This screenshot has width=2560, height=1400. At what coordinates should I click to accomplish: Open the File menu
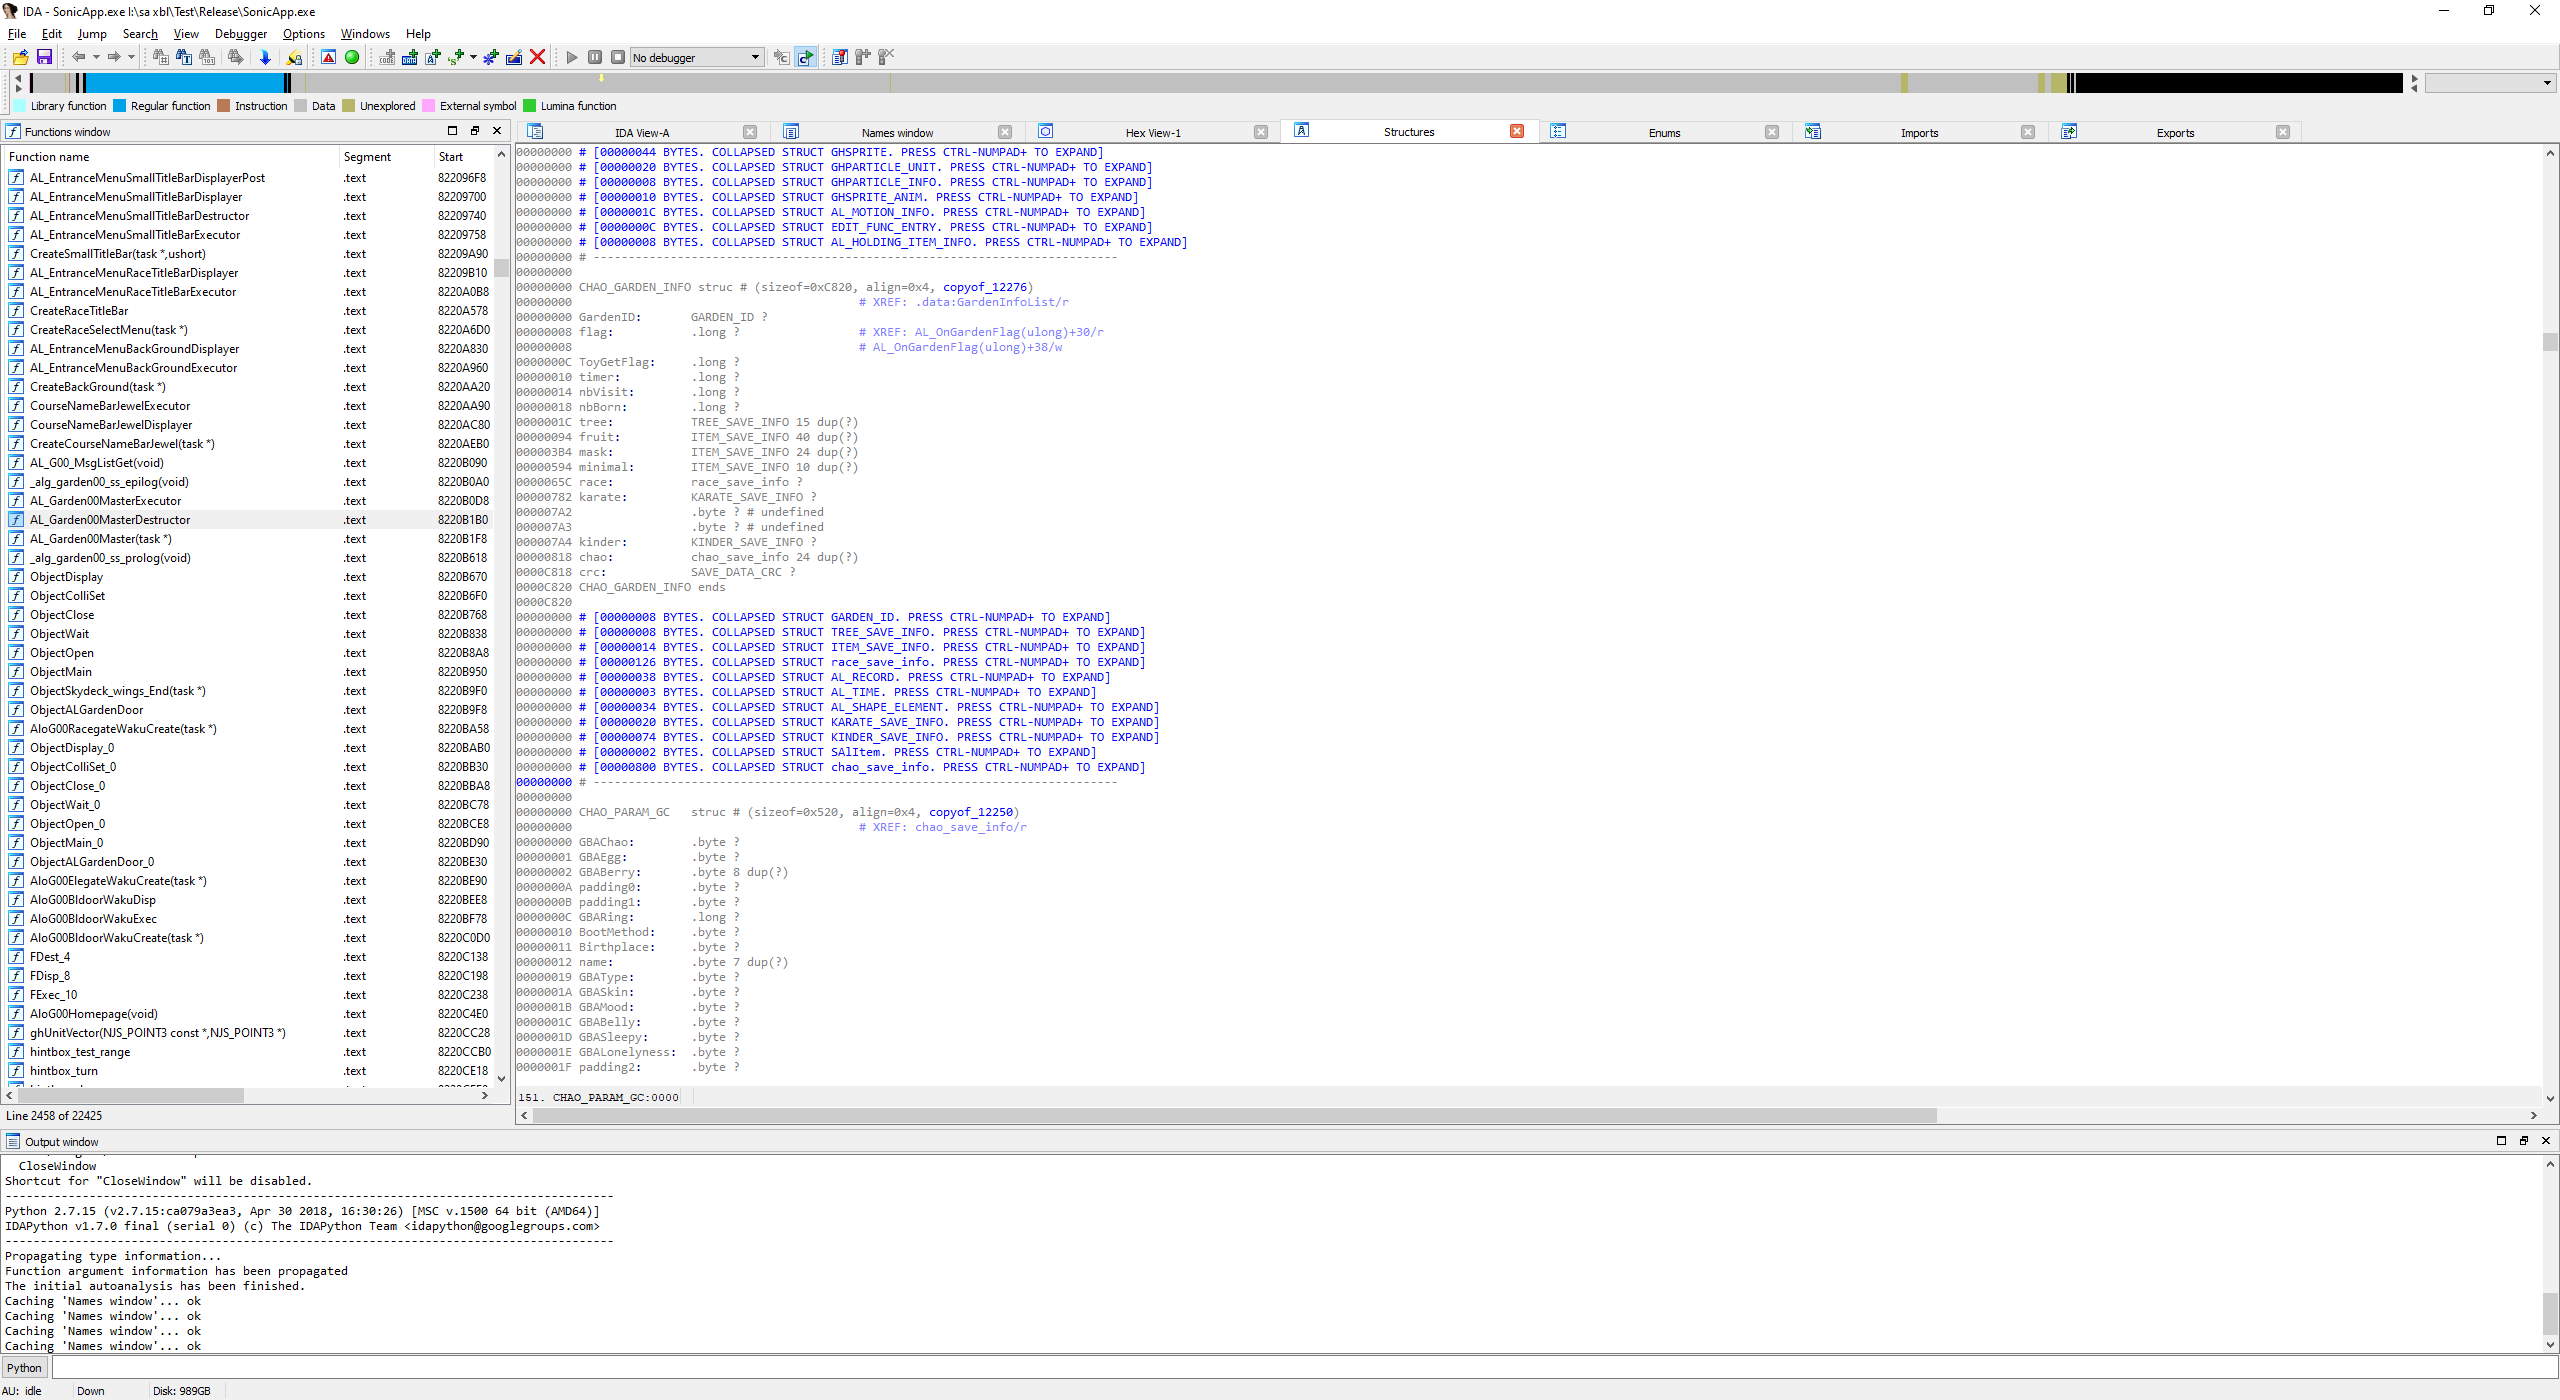(17, 34)
